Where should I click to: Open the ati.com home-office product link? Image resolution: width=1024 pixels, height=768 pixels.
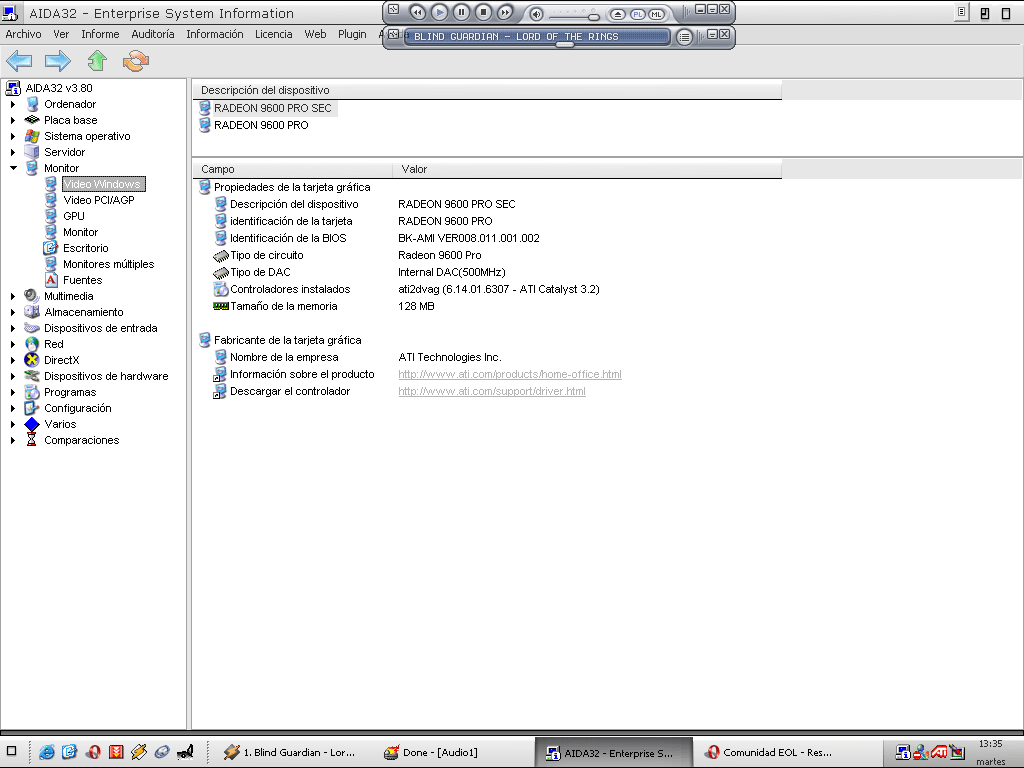click(510, 375)
